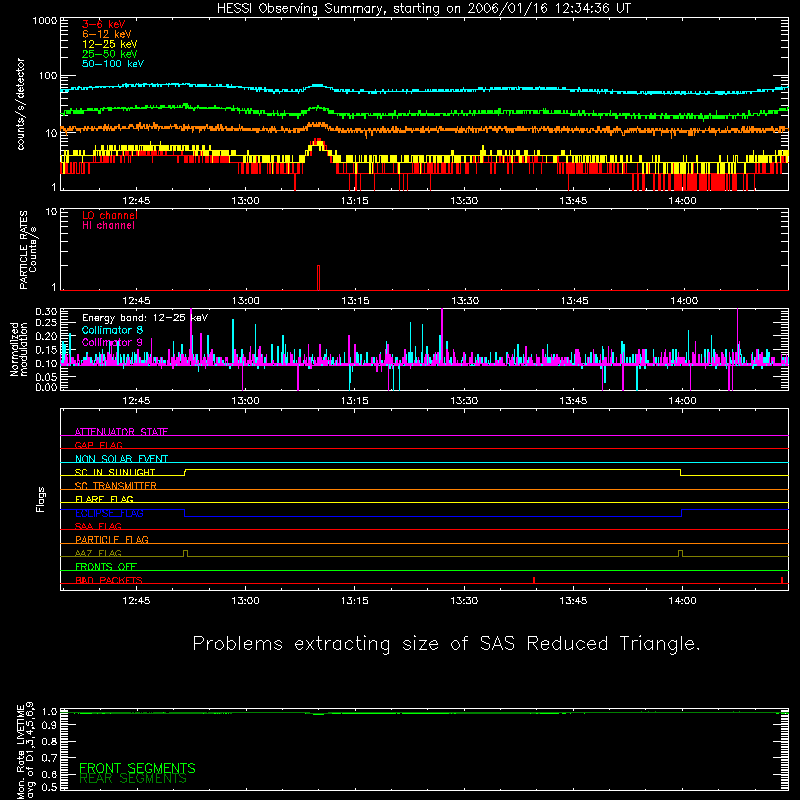
Task: Select the SC TRANSMITTER flag label
Action: [116, 486]
